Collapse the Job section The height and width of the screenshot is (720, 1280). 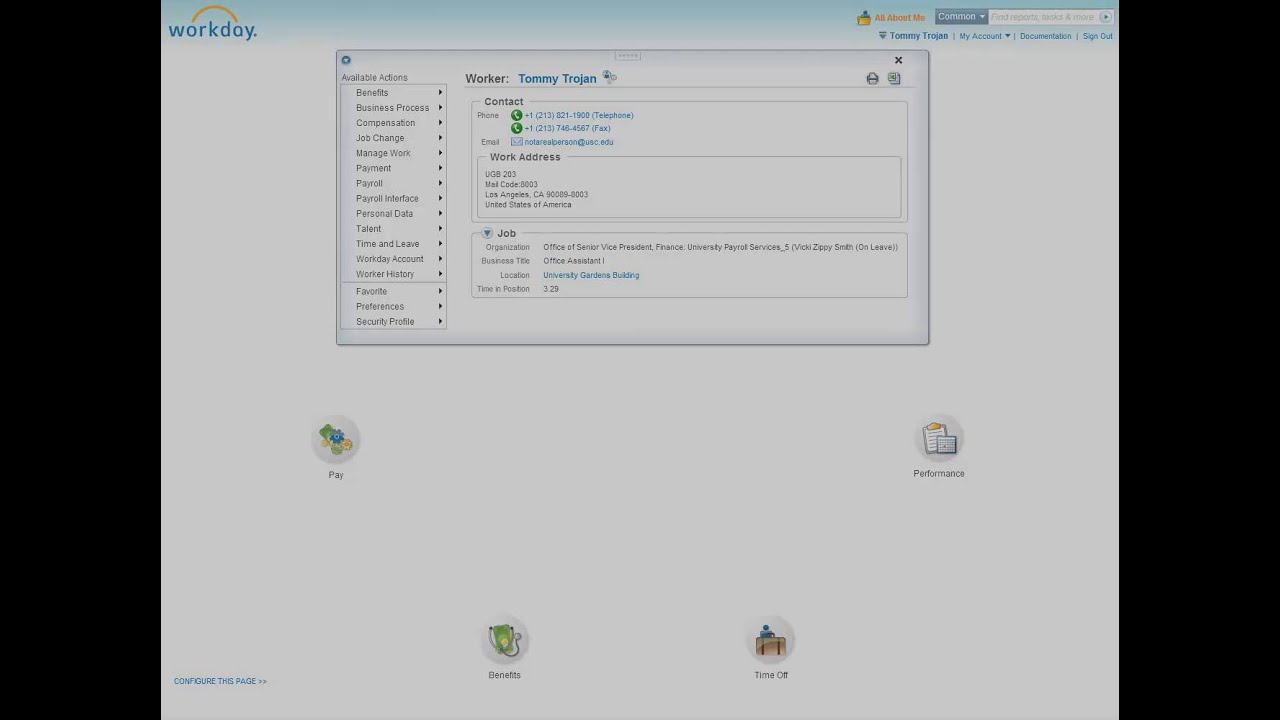tap(487, 233)
